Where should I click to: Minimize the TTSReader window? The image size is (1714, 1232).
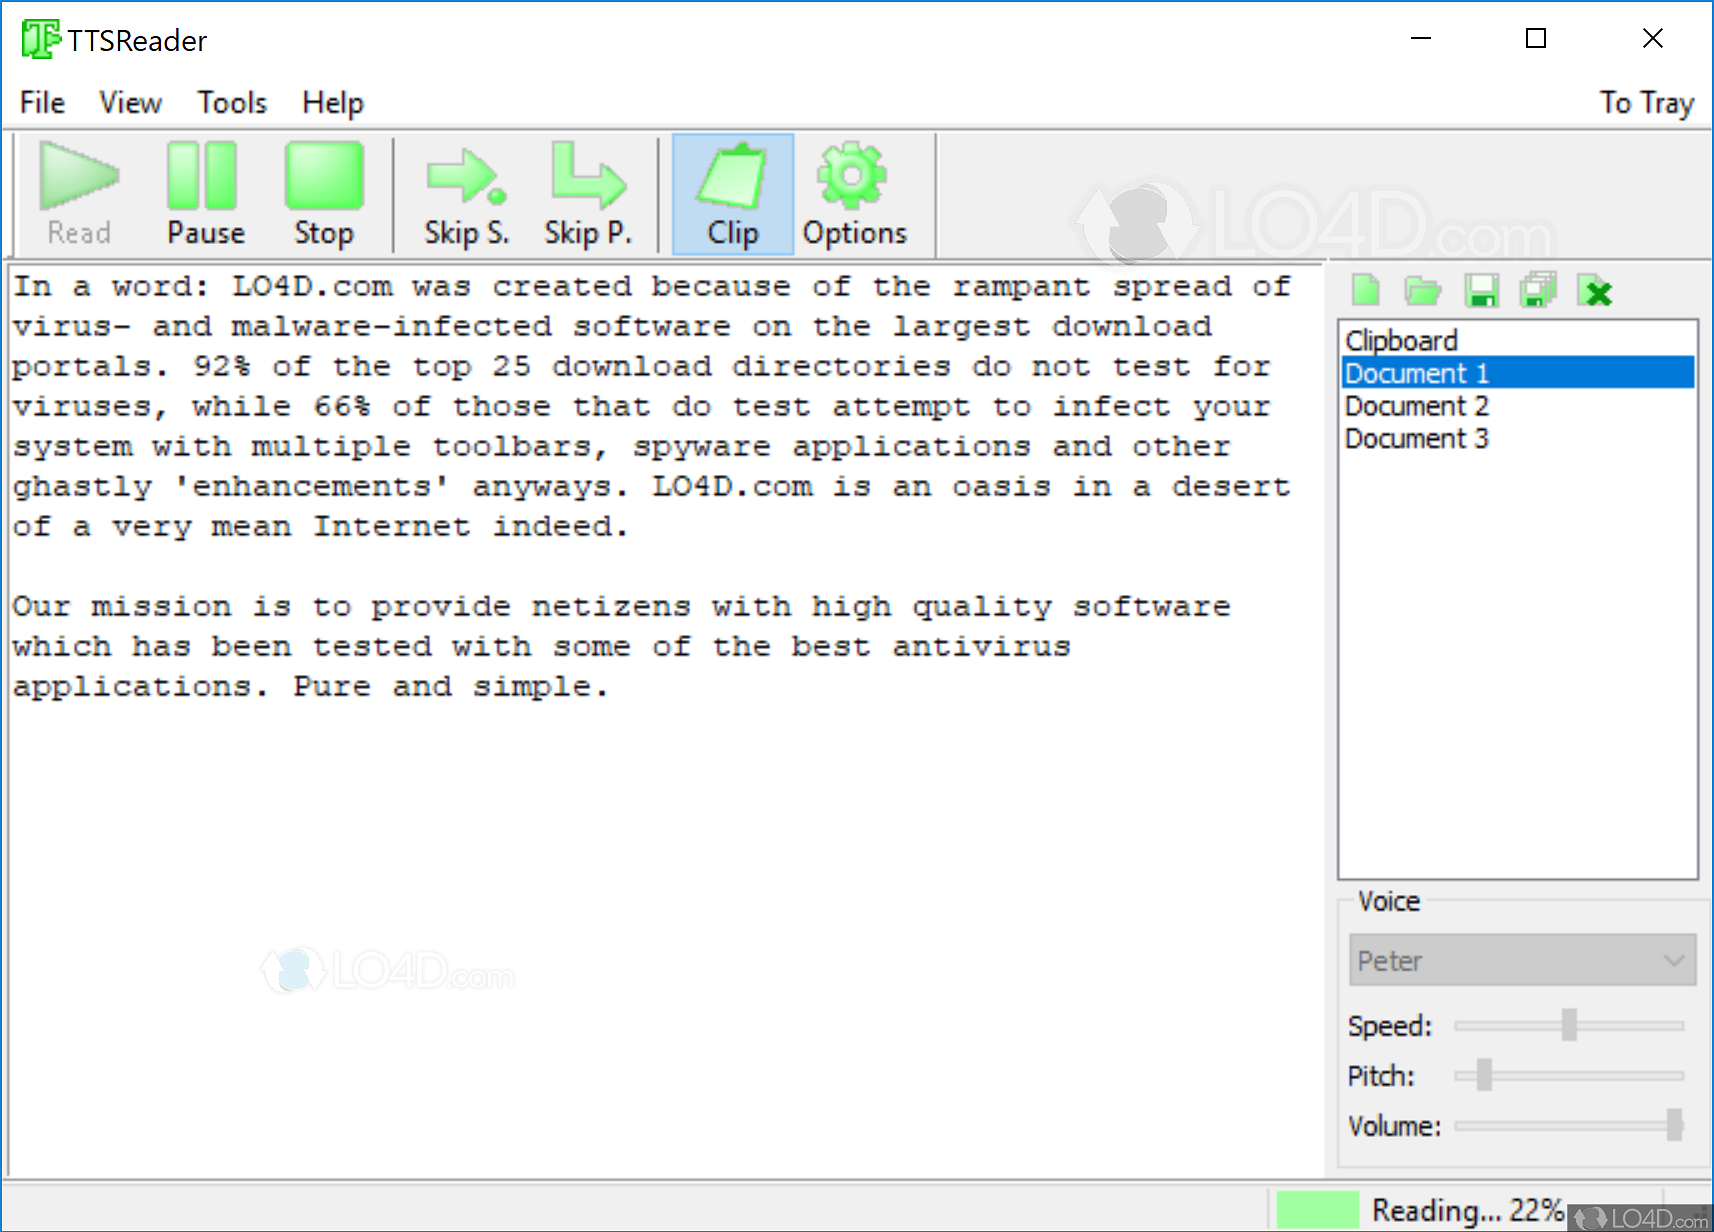point(1421,39)
